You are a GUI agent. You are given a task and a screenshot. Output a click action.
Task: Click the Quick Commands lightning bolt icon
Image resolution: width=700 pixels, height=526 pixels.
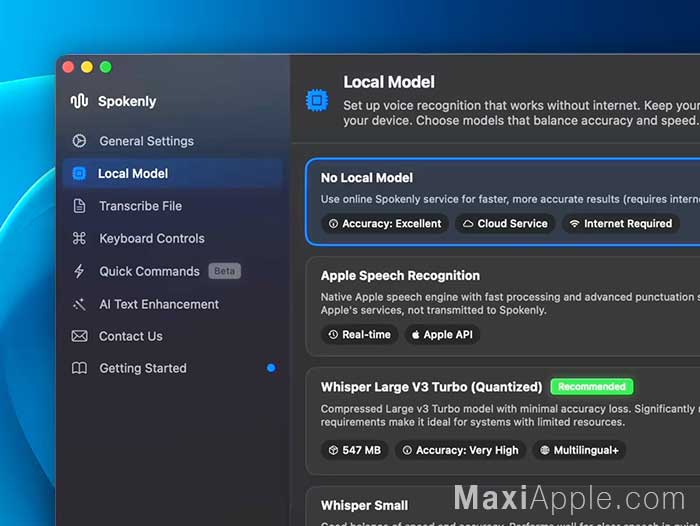click(79, 271)
